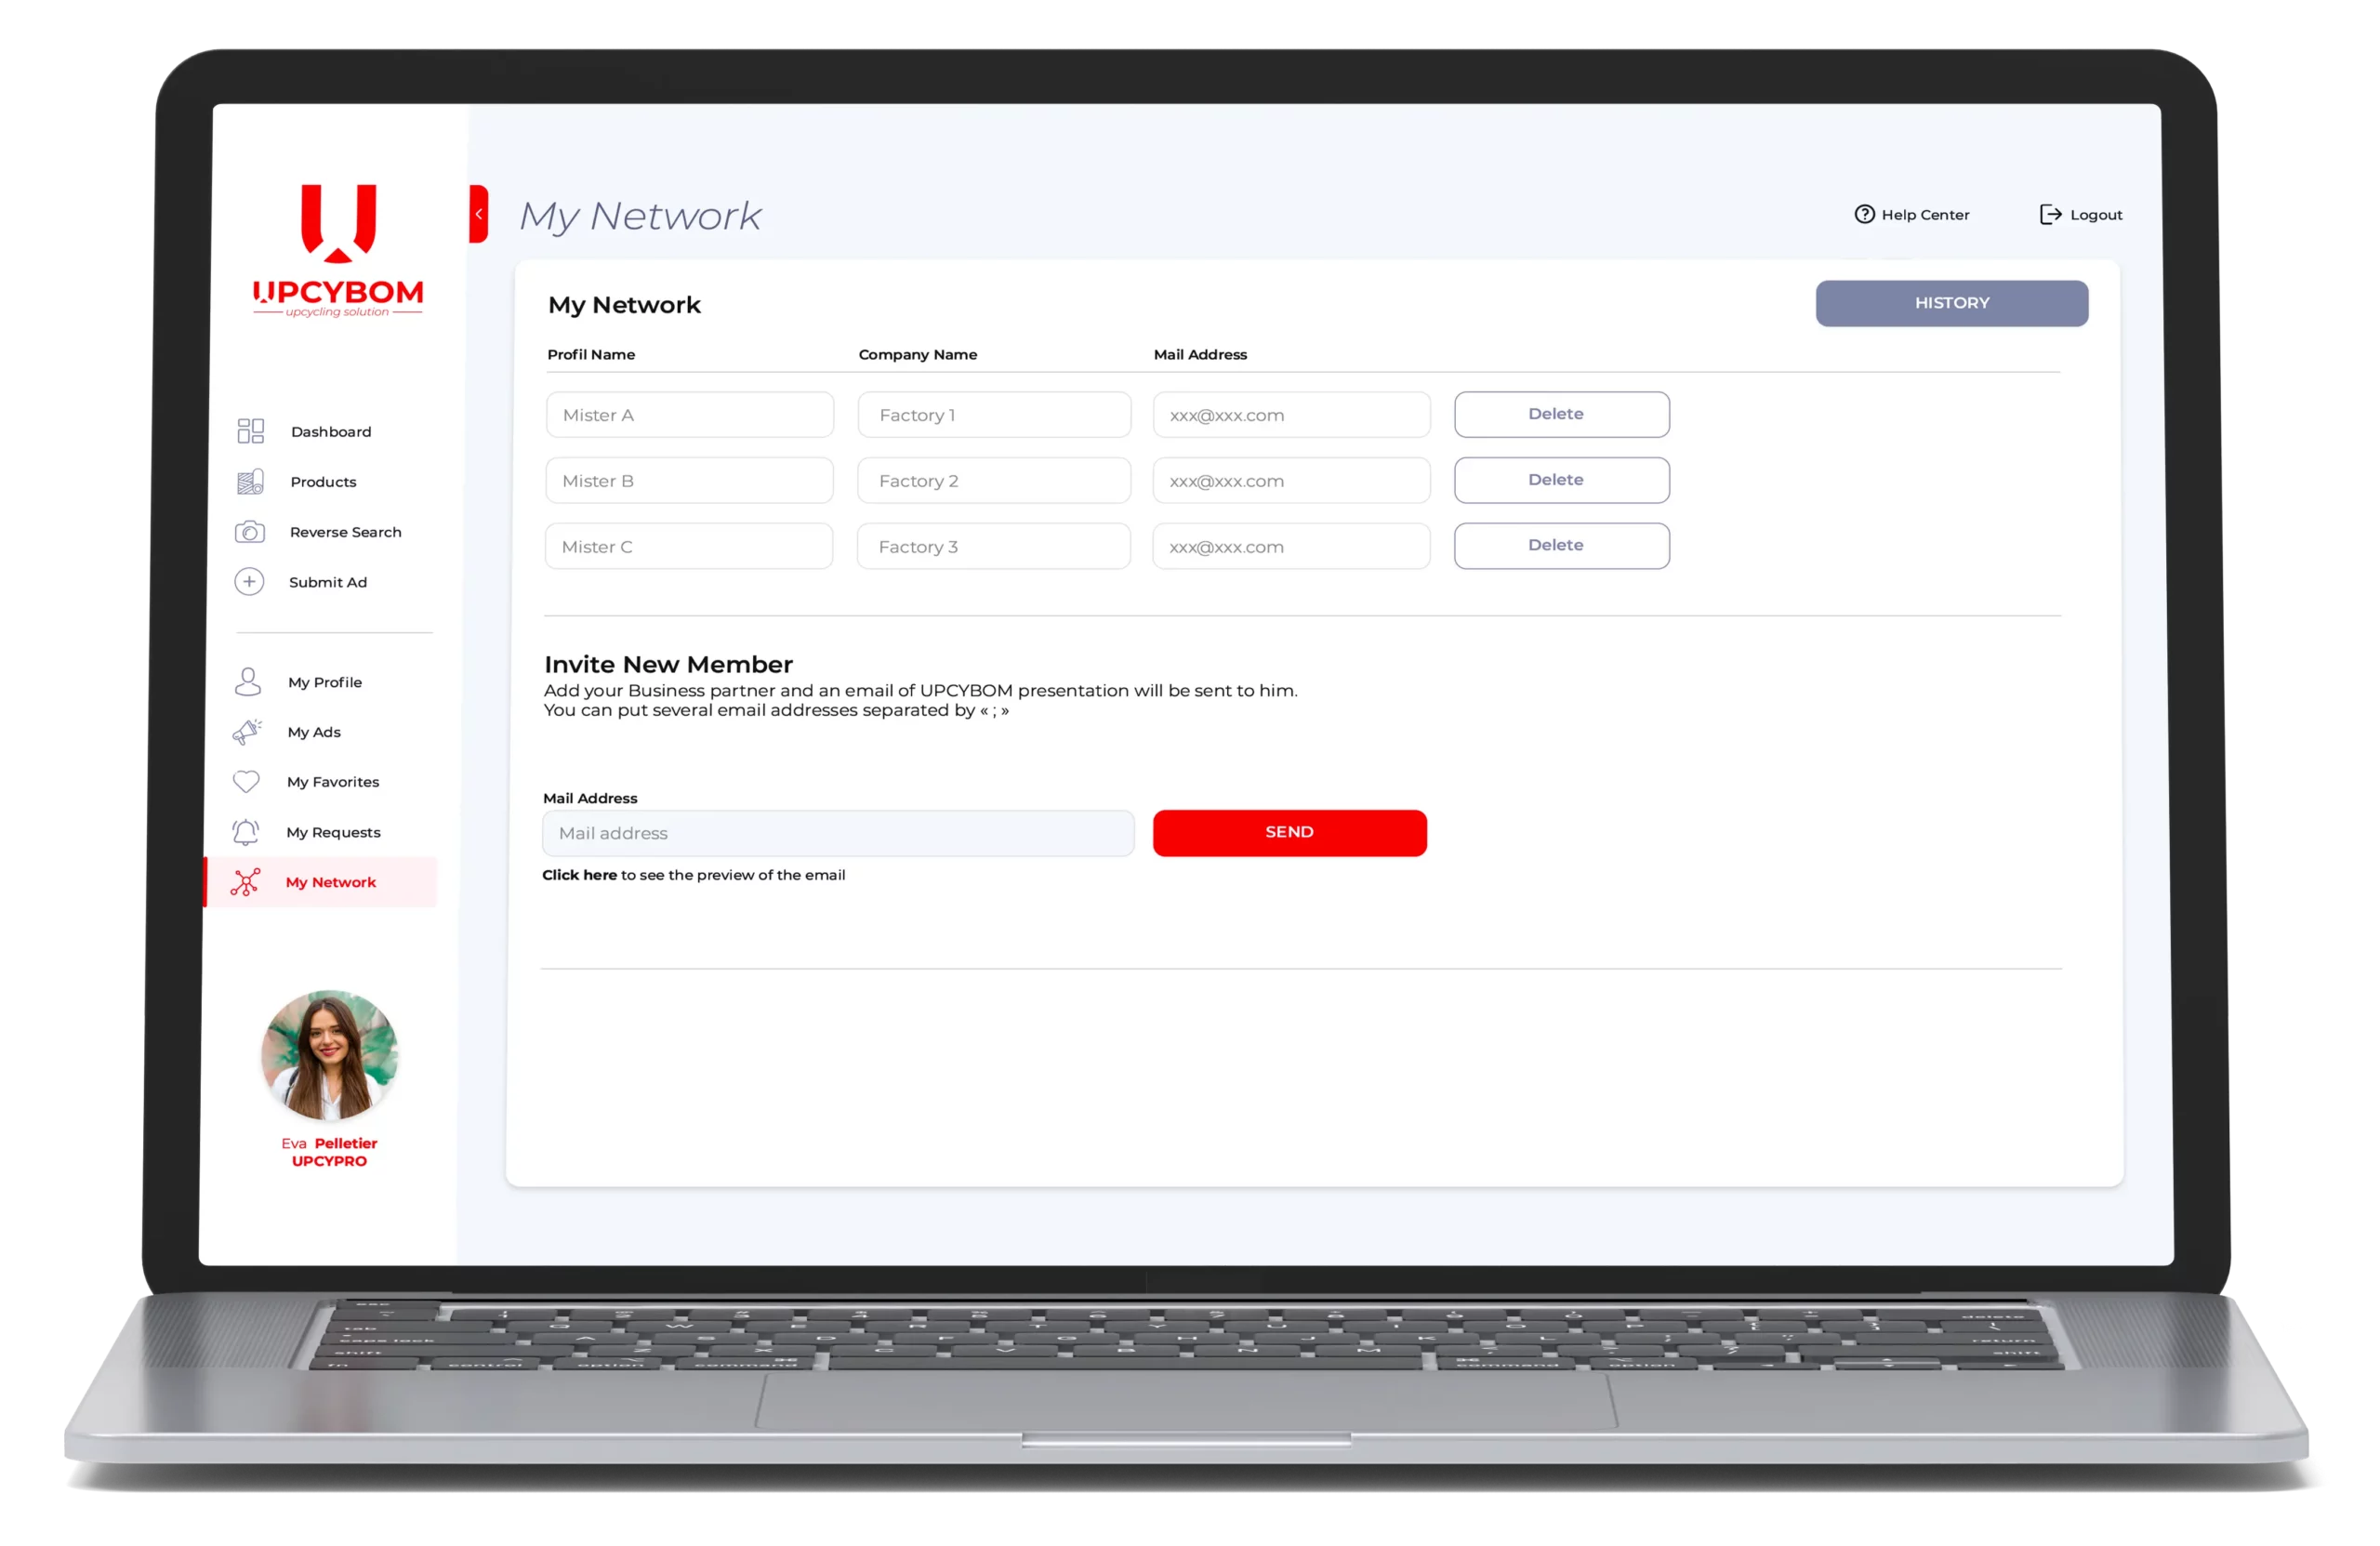Click the Submit Ad plus icon

(x=249, y=582)
